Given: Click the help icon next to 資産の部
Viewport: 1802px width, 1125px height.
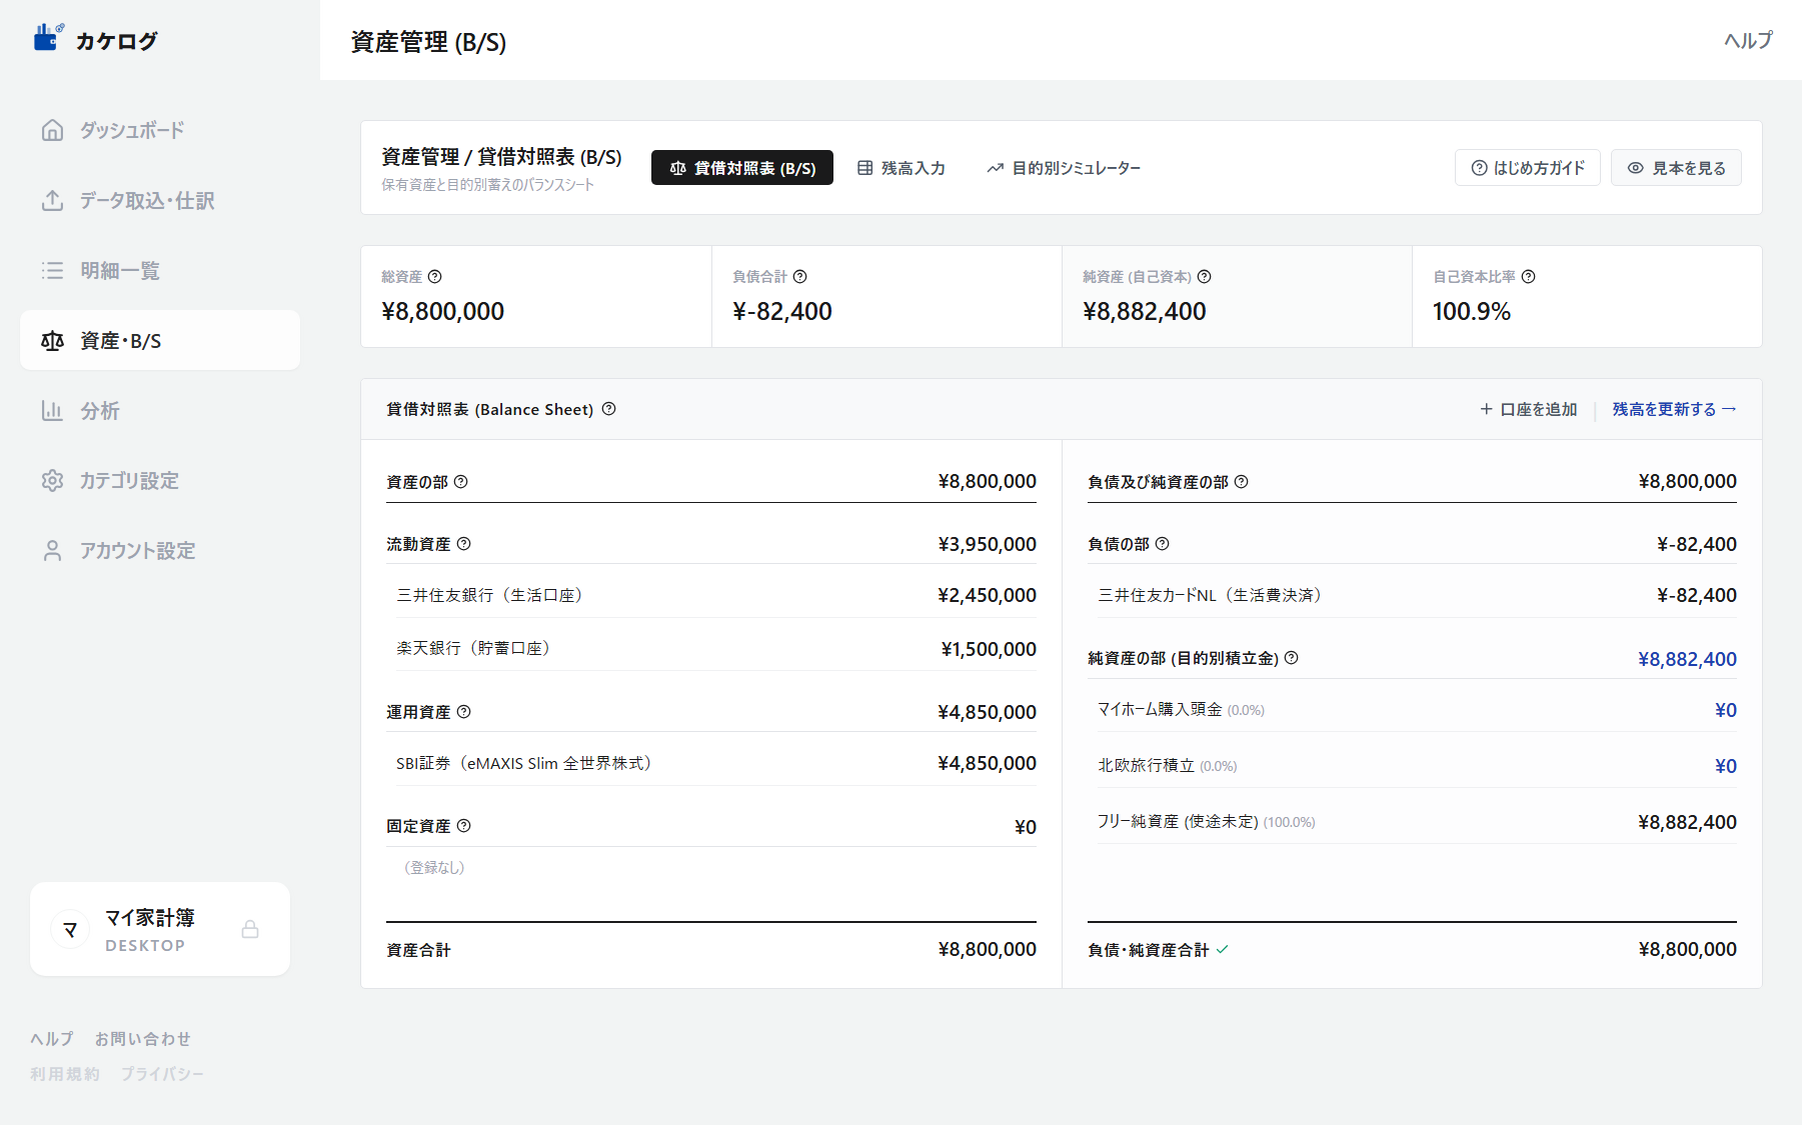Looking at the screenshot, I should point(461,482).
